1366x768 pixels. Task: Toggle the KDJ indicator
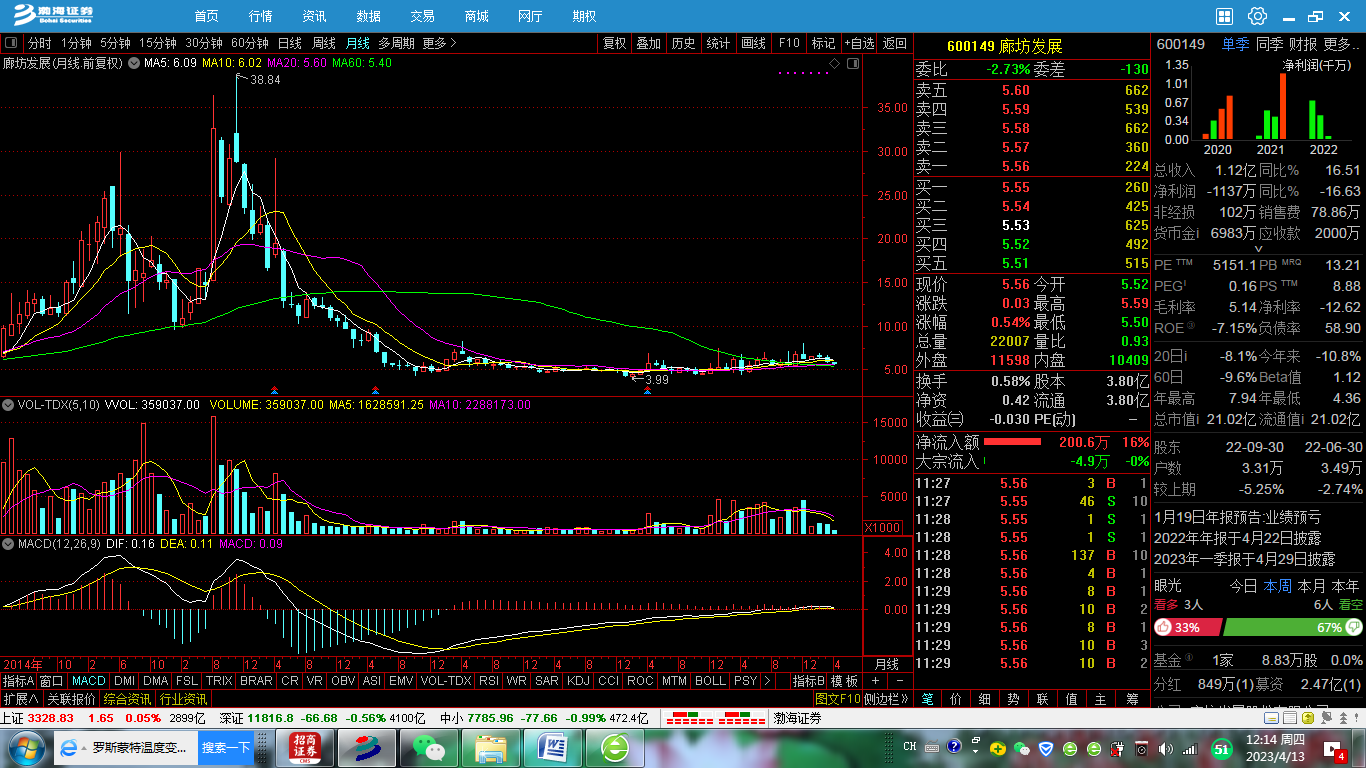coord(578,681)
